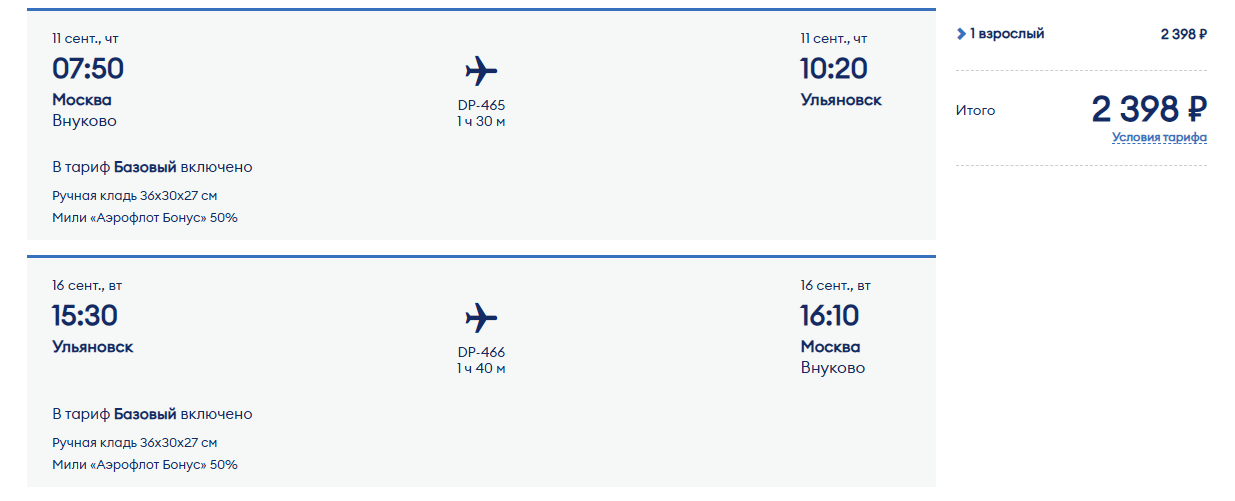
Task: Click flight number DP-465
Action: coord(481,105)
